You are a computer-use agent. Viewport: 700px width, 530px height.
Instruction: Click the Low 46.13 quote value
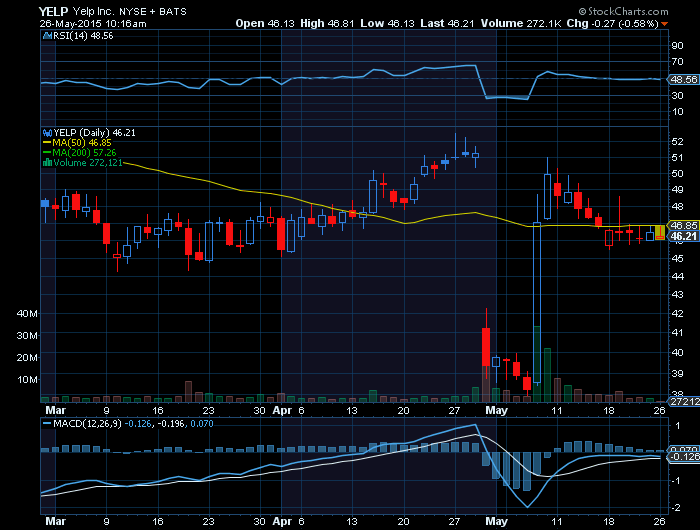[388, 23]
